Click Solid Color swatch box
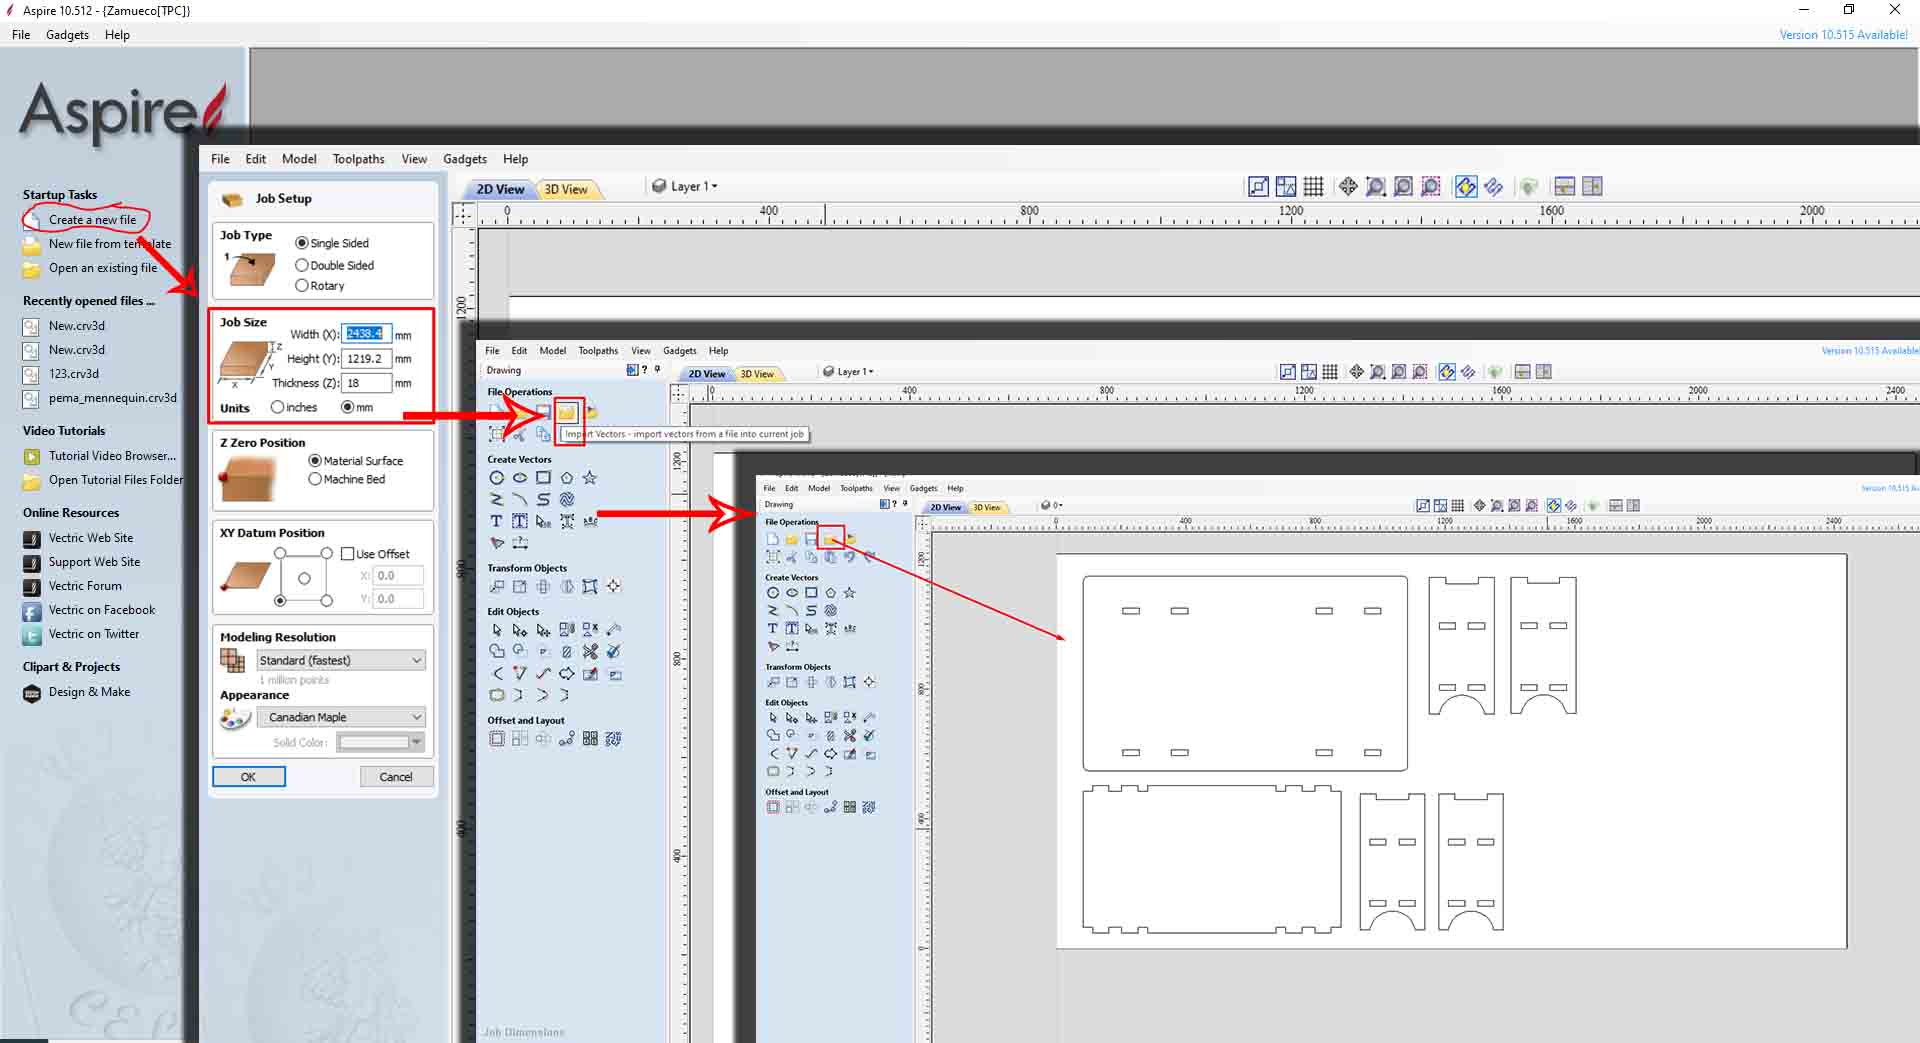Viewport: 1920px width, 1043px height. click(x=374, y=742)
